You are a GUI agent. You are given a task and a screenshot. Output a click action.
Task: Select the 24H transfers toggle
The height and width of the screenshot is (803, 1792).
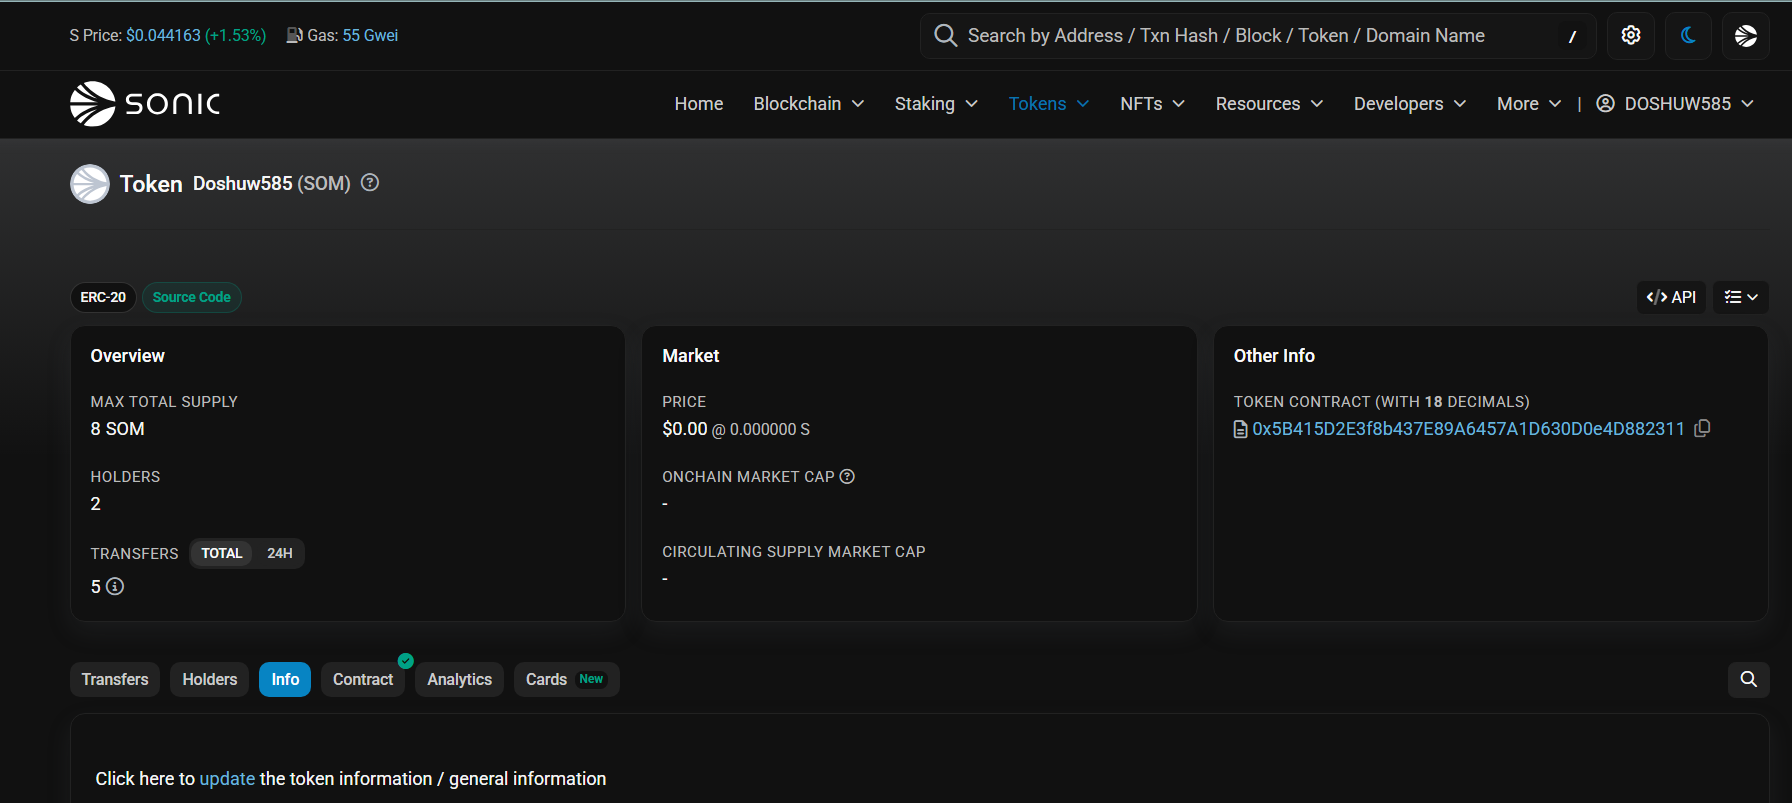tap(280, 553)
